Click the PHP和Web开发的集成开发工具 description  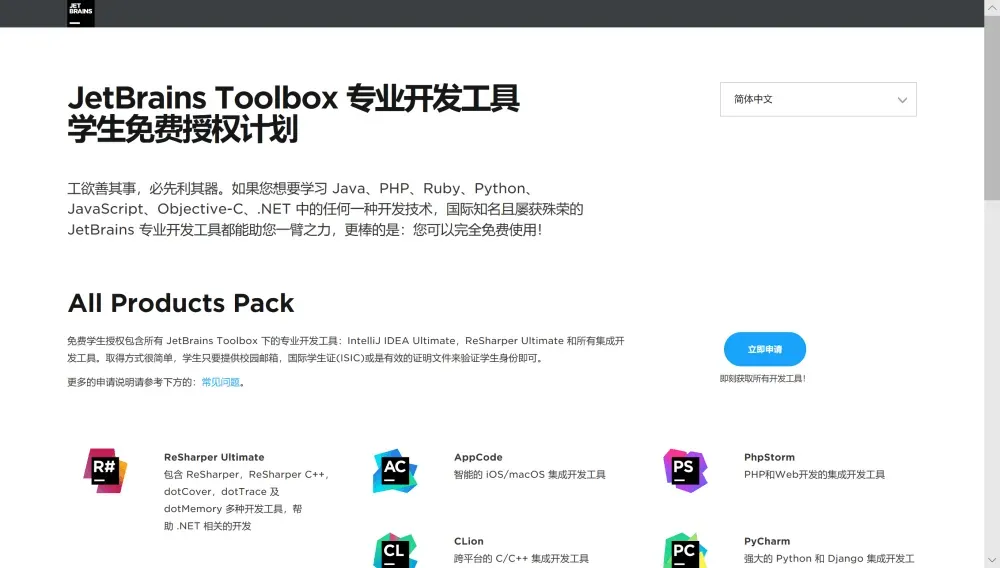coord(814,474)
